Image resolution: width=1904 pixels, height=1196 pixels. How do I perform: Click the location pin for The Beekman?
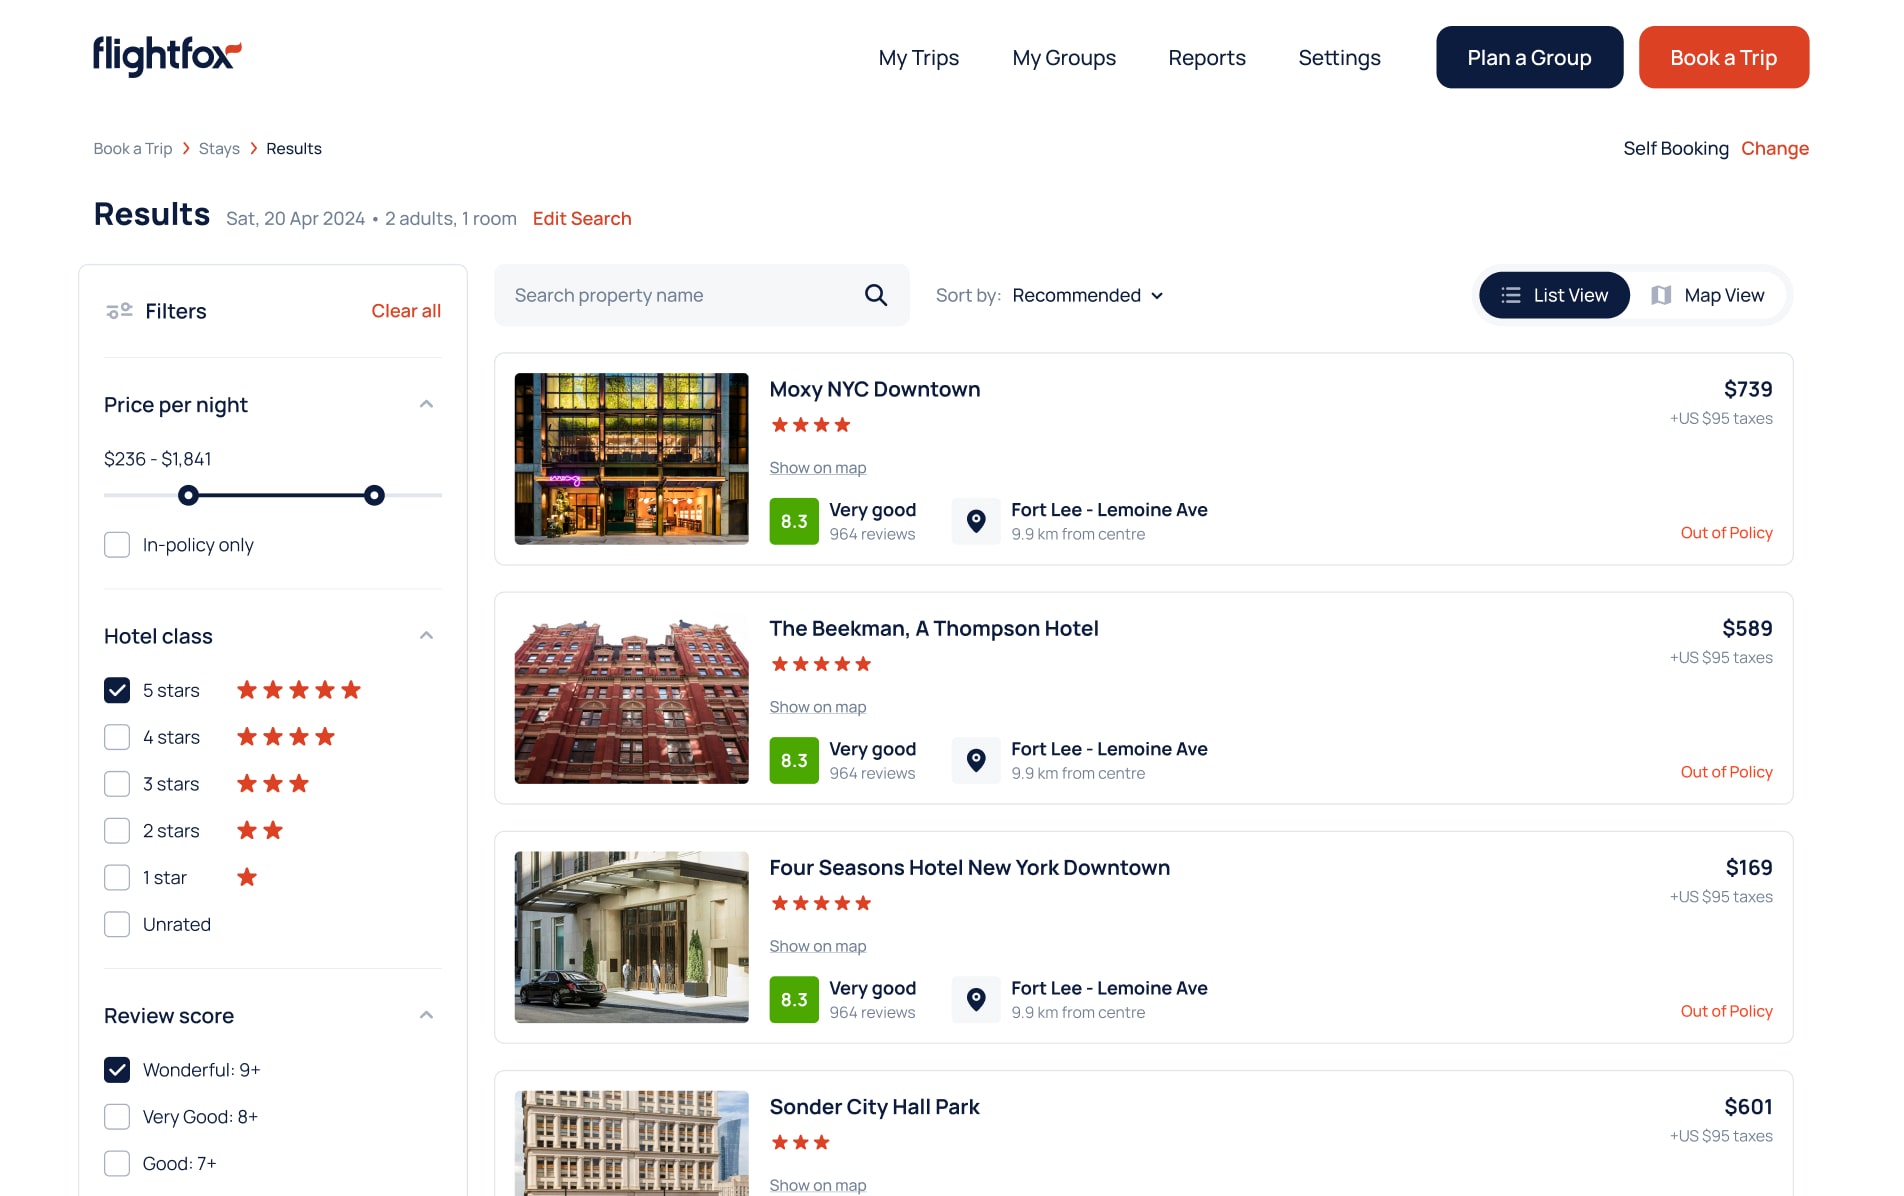coord(976,760)
